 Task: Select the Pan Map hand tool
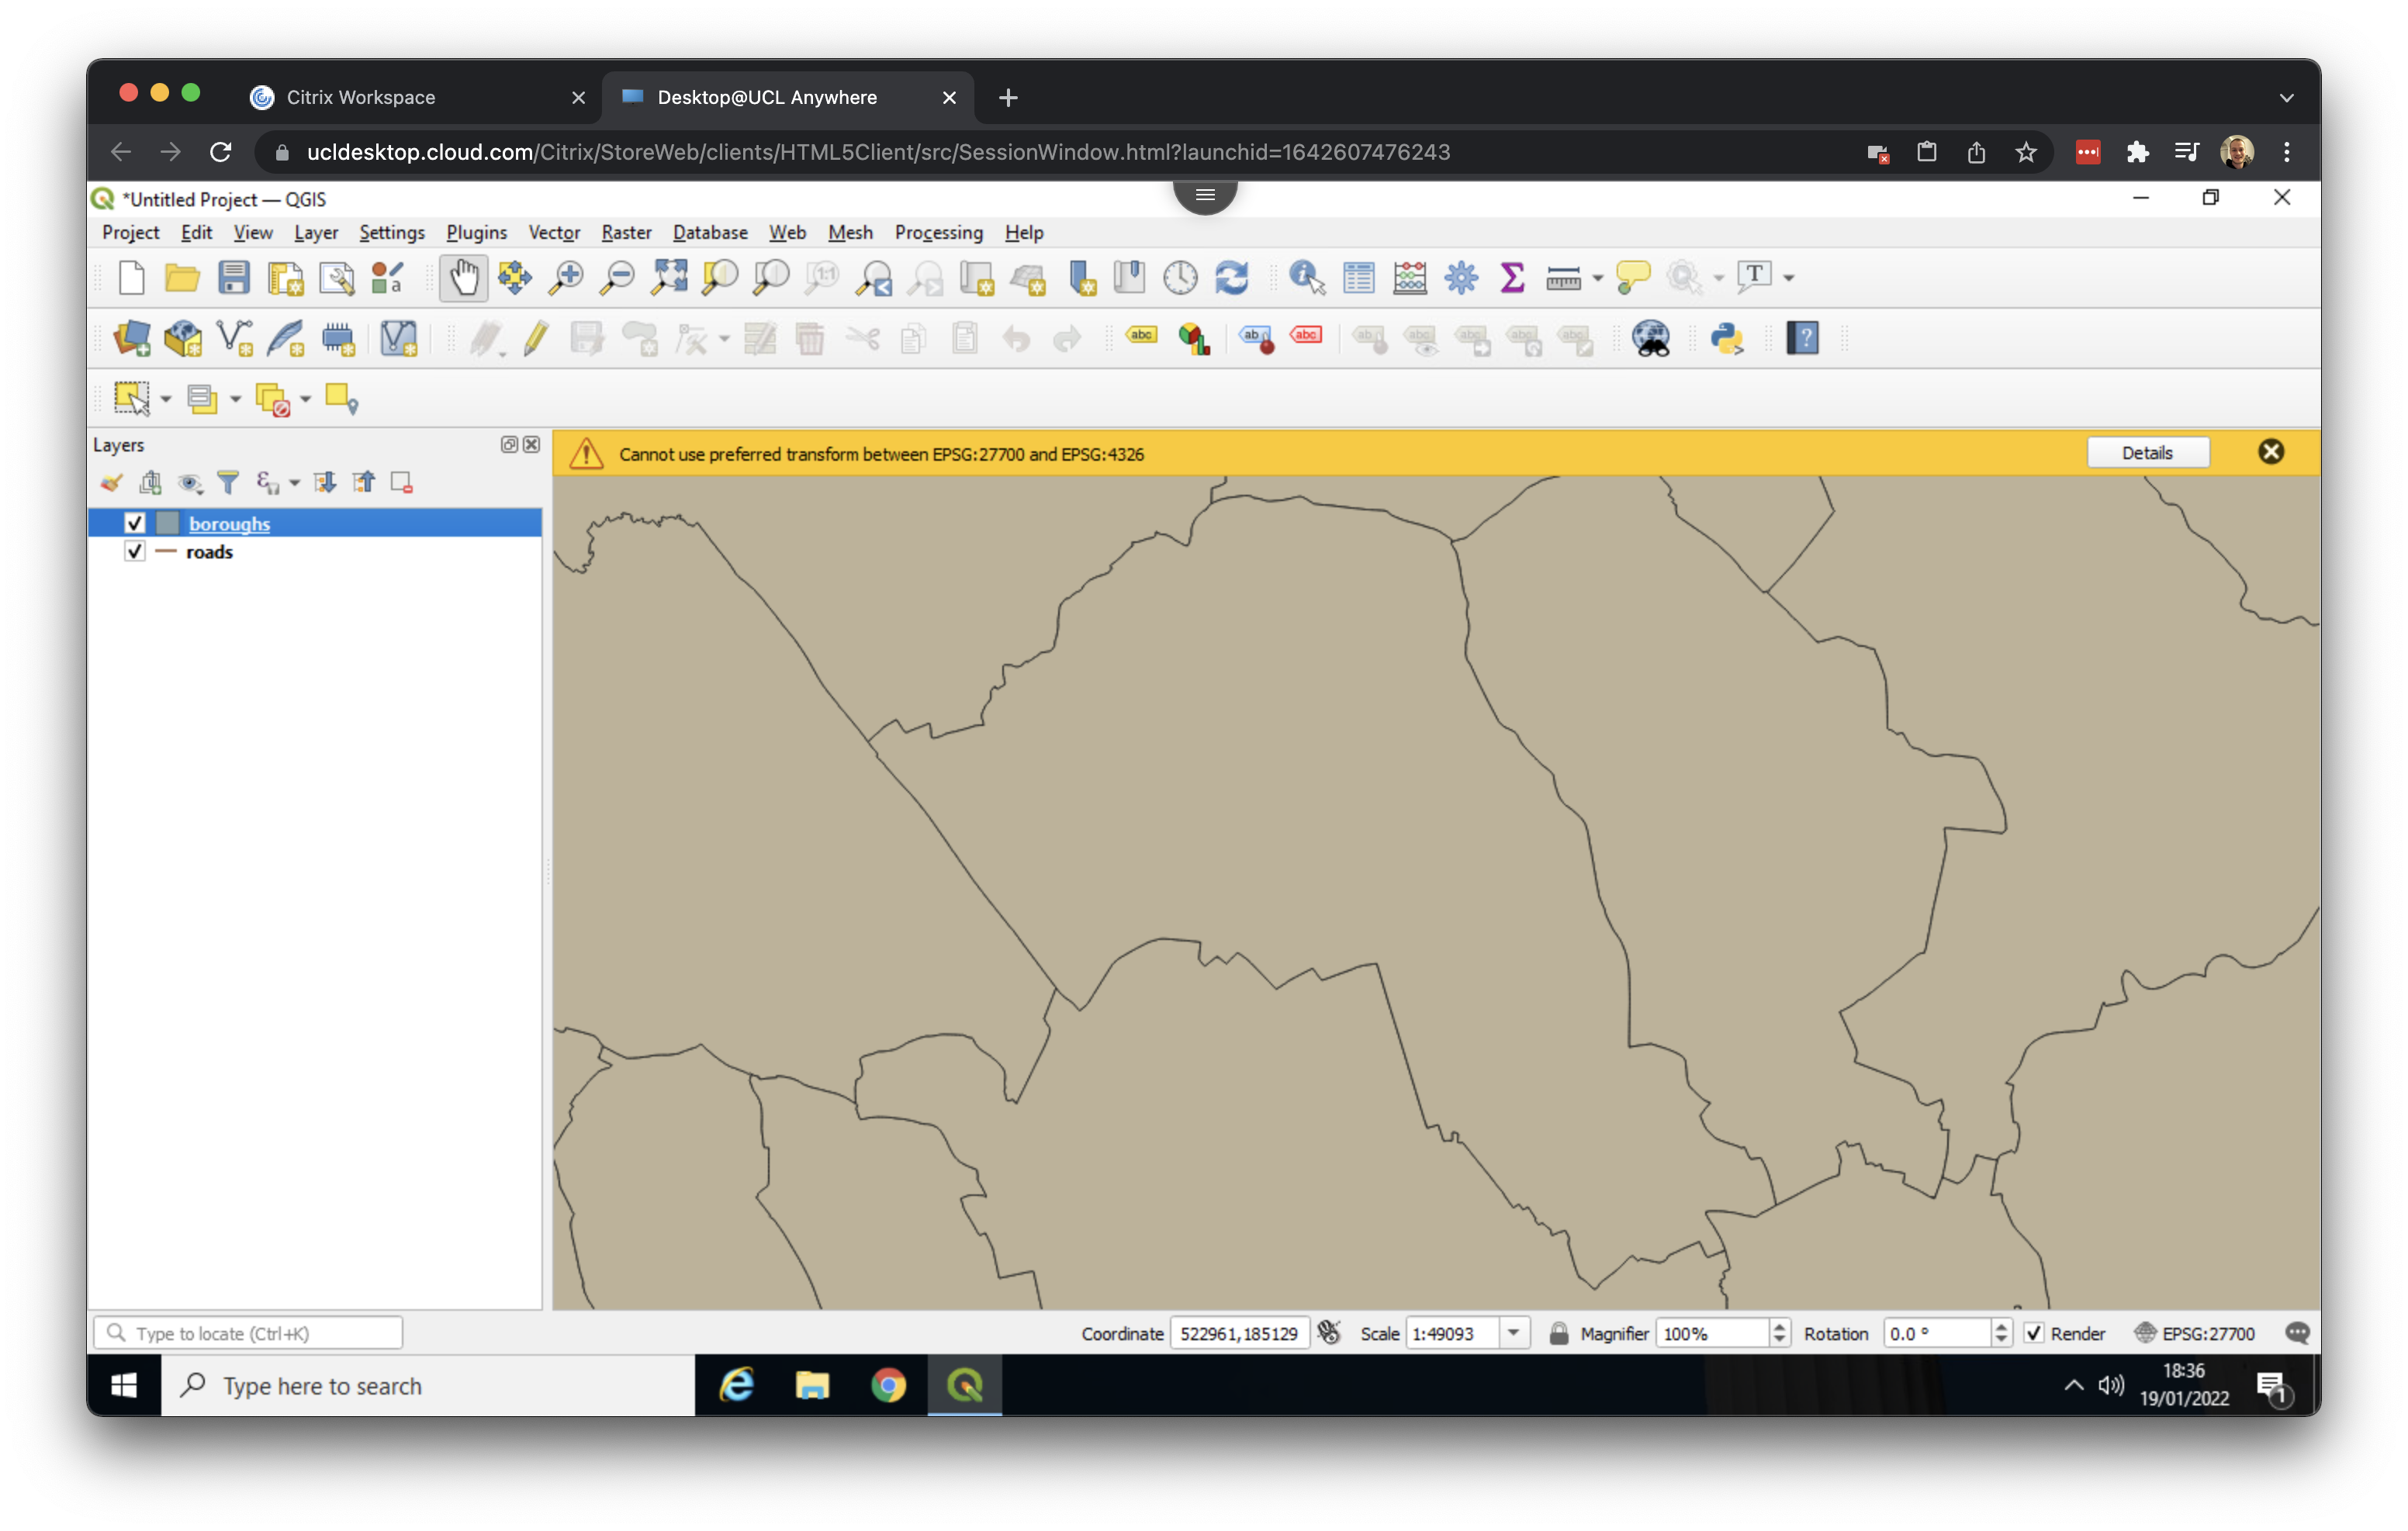click(x=463, y=277)
